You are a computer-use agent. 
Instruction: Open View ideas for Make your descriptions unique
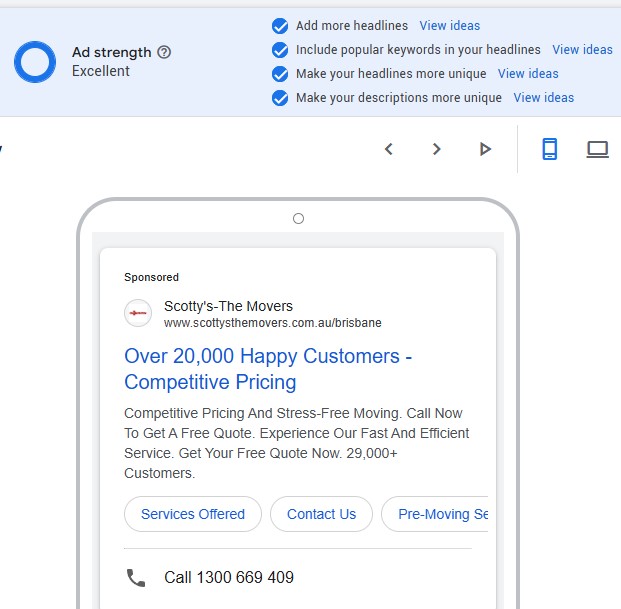(x=543, y=98)
